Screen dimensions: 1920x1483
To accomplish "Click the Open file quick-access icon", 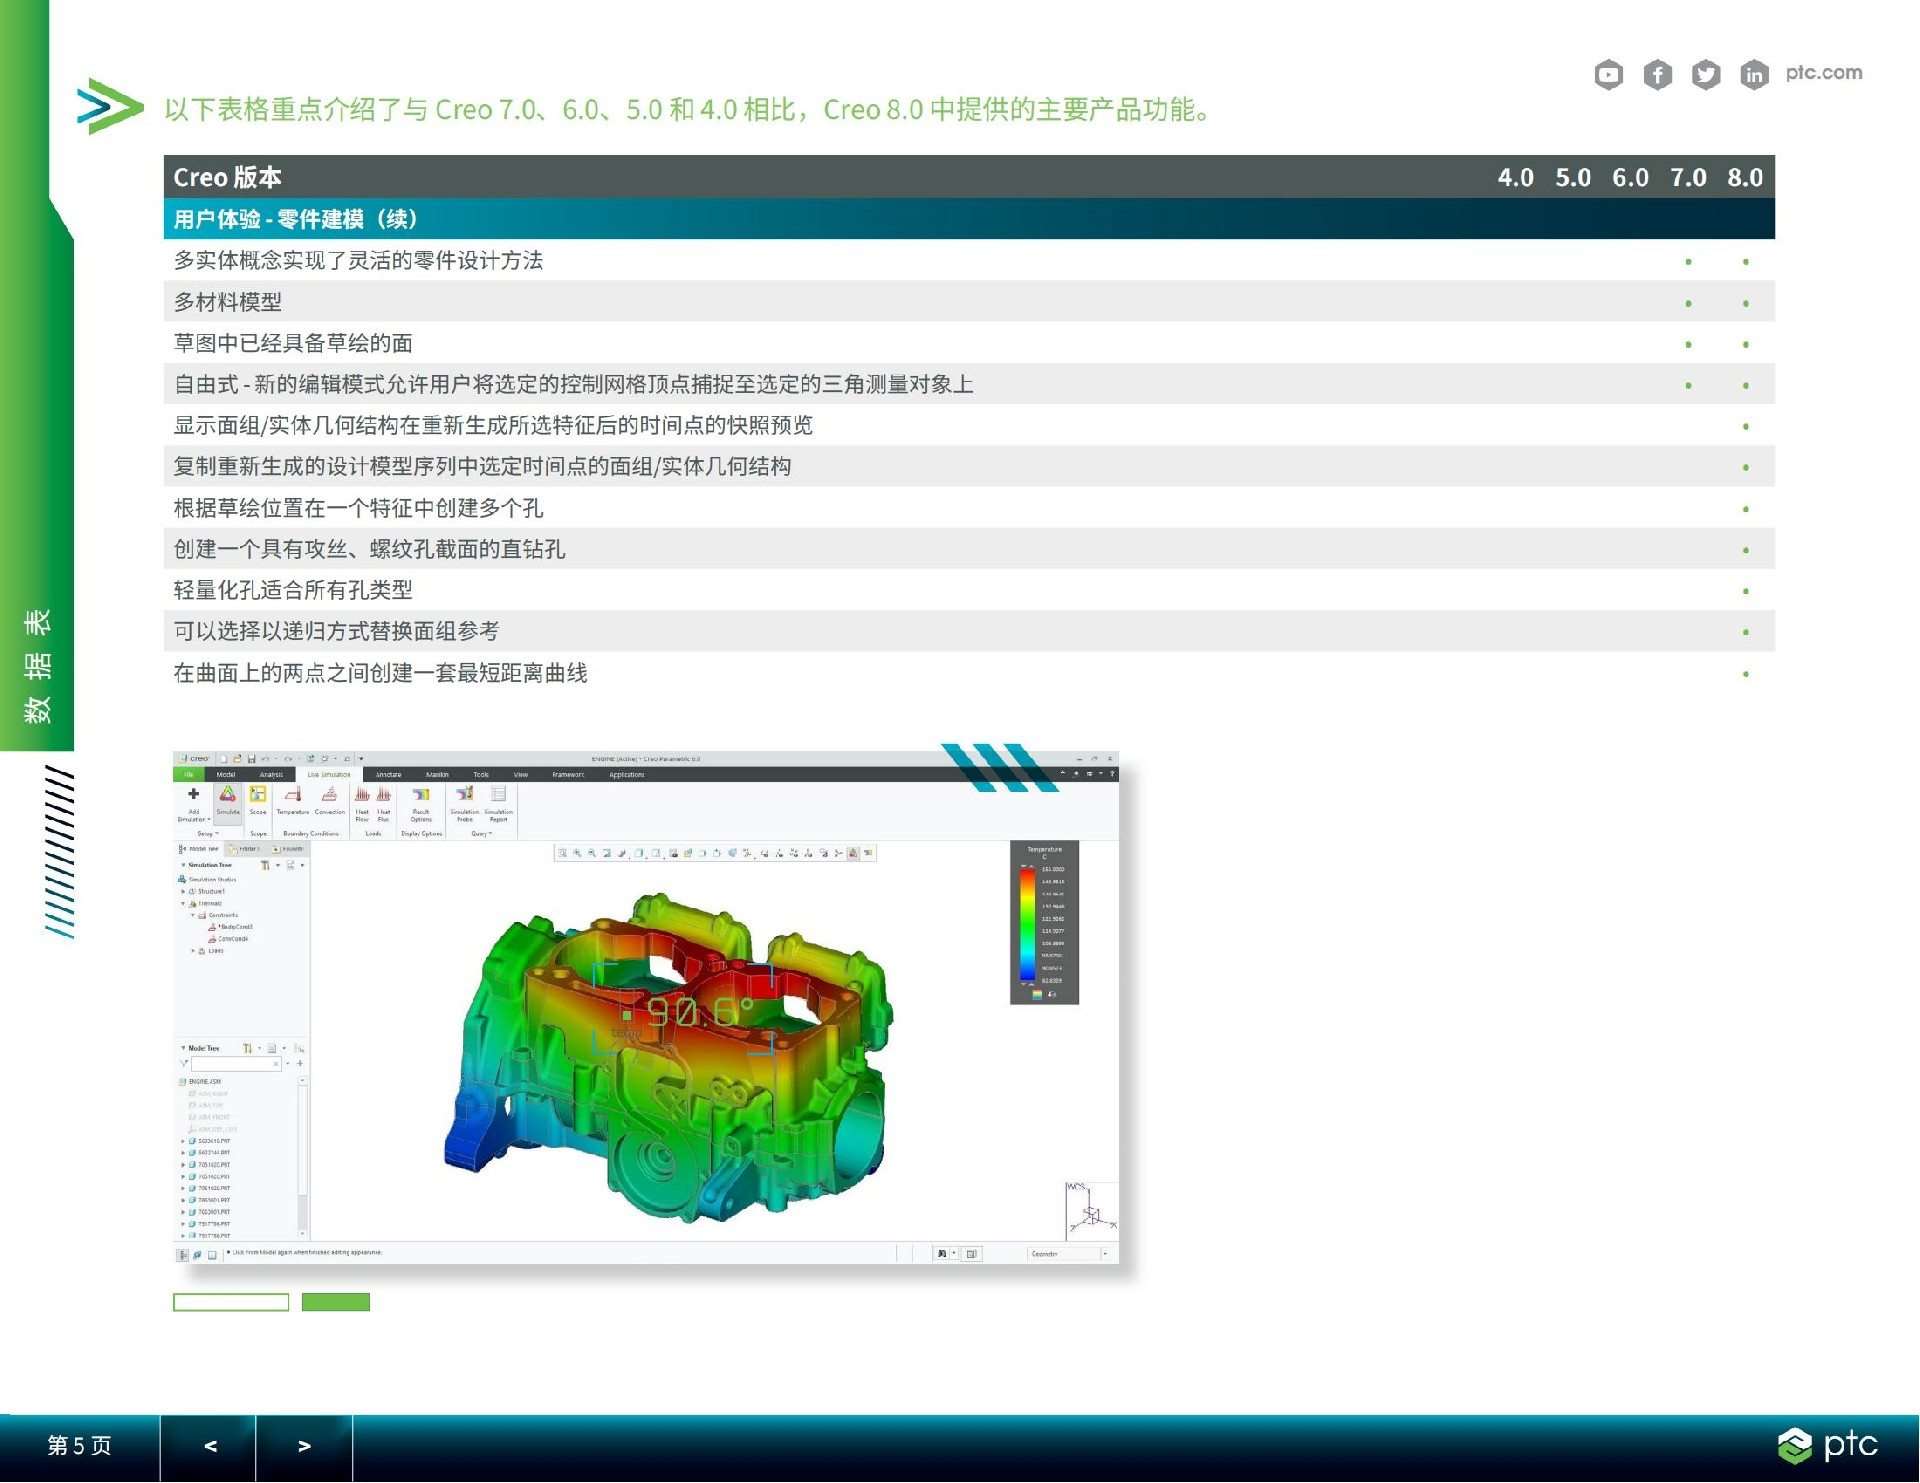I will click(x=237, y=759).
